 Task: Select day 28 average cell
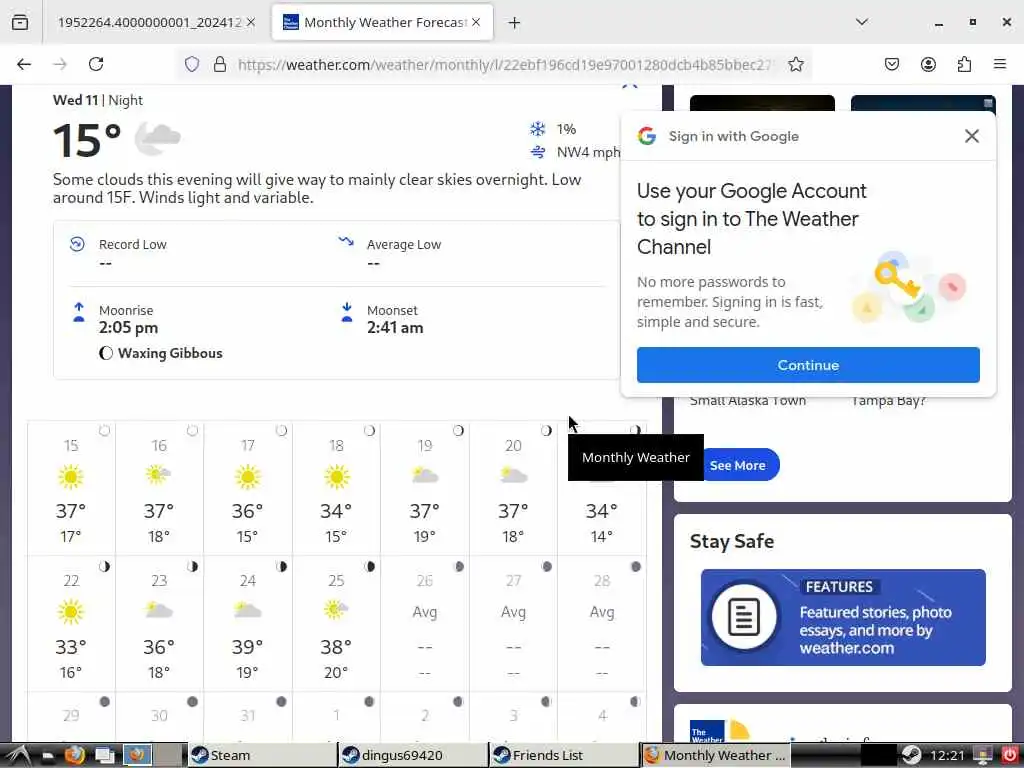coord(601,624)
